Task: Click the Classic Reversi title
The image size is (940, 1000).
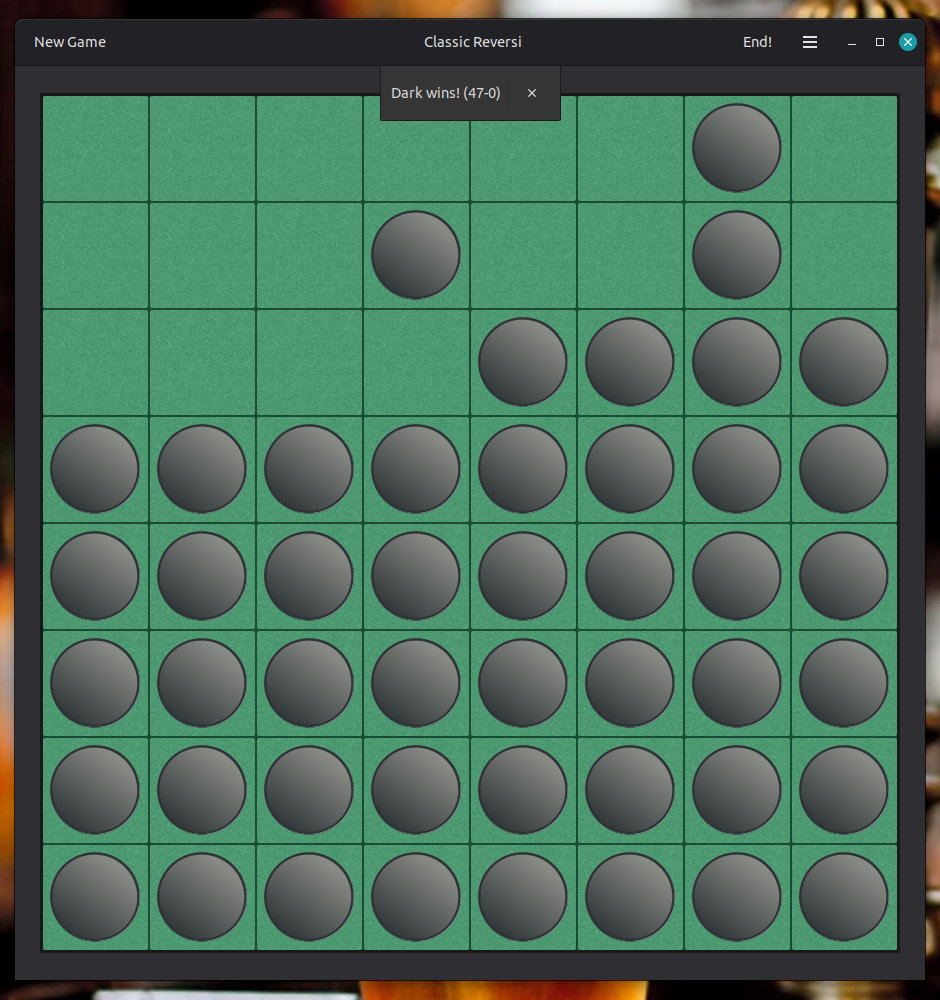Action: click(473, 42)
